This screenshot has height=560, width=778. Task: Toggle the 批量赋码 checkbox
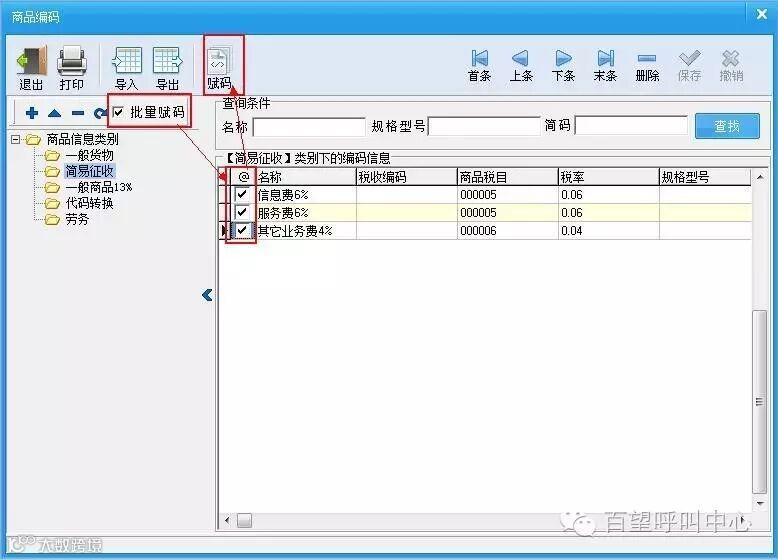click(x=118, y=113)
